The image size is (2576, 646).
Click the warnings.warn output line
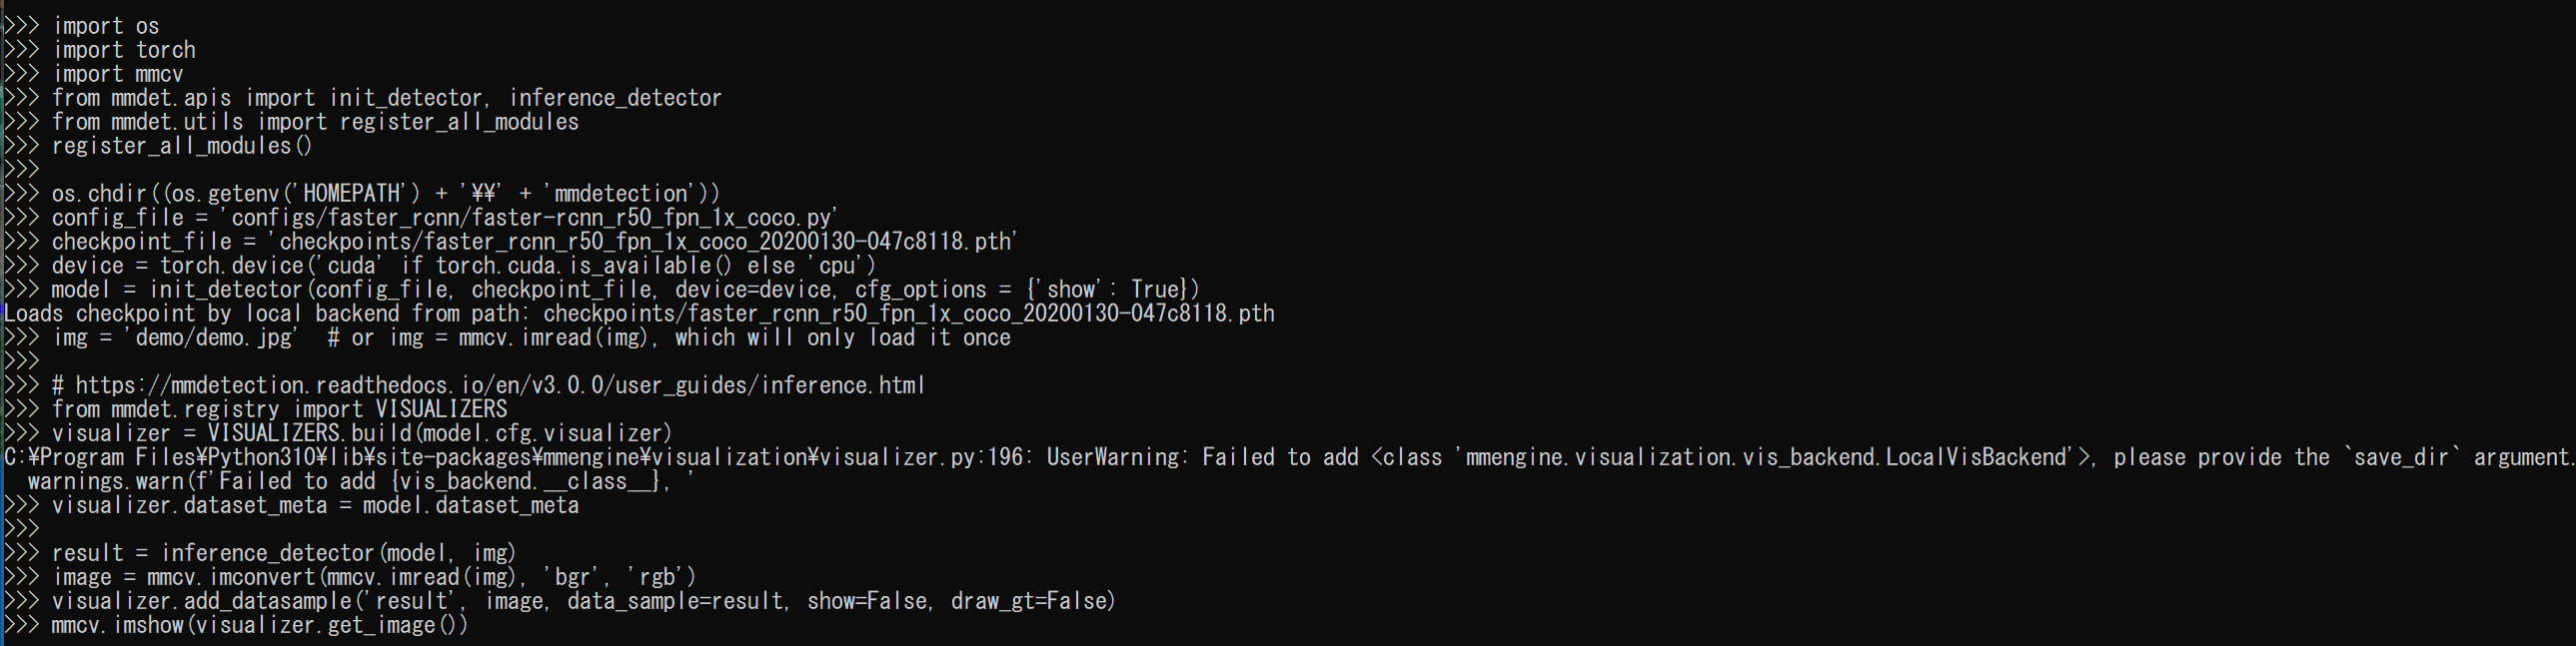click(x=361, y=482)
